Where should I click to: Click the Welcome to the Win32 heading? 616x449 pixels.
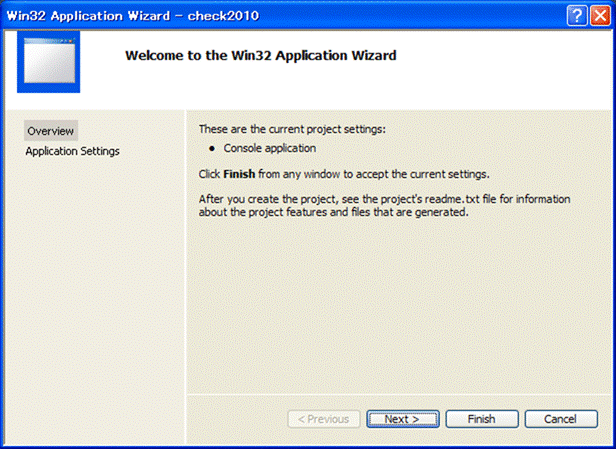tap(260, 55)
